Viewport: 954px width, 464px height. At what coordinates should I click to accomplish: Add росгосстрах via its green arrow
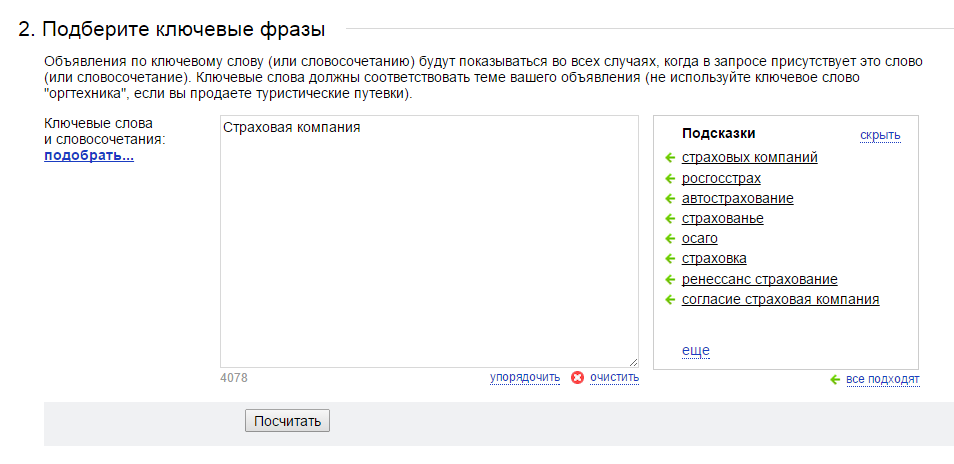670,179
